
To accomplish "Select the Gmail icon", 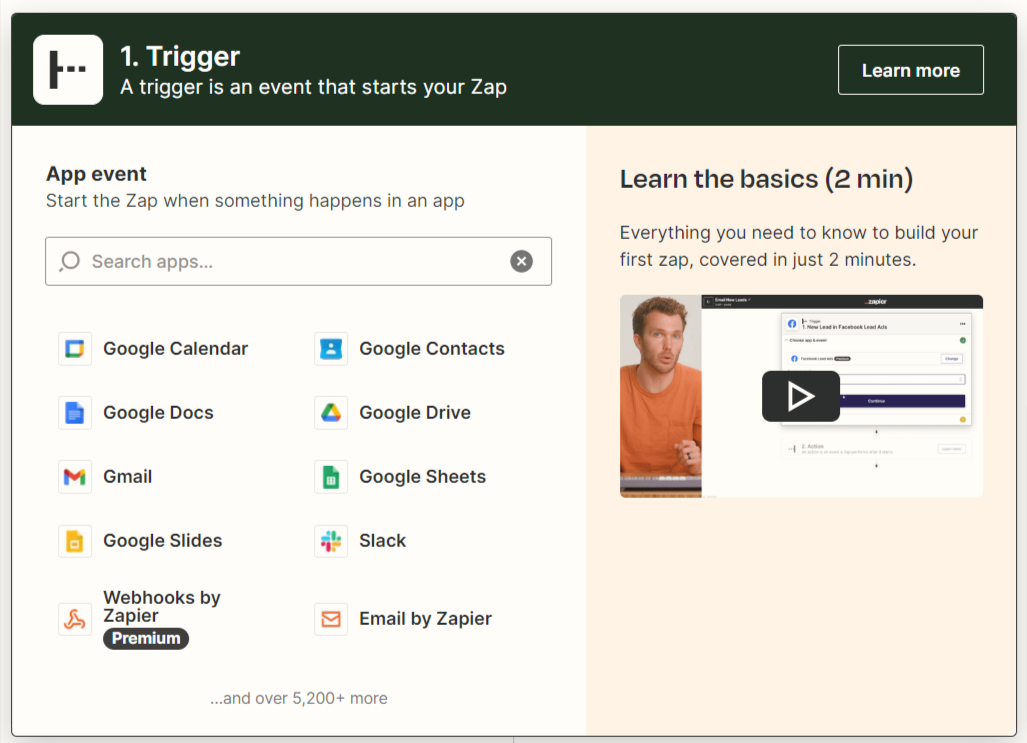I will tap(75, 476).
